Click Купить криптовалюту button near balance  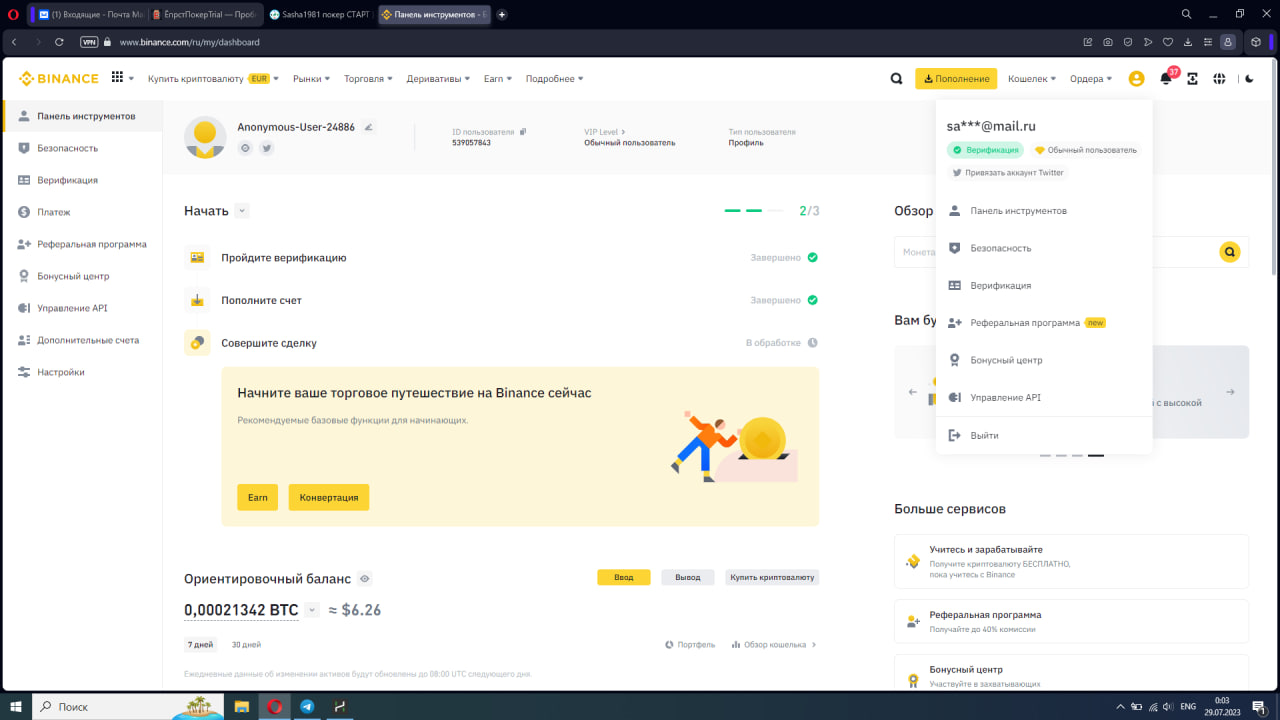click(772, 577)
